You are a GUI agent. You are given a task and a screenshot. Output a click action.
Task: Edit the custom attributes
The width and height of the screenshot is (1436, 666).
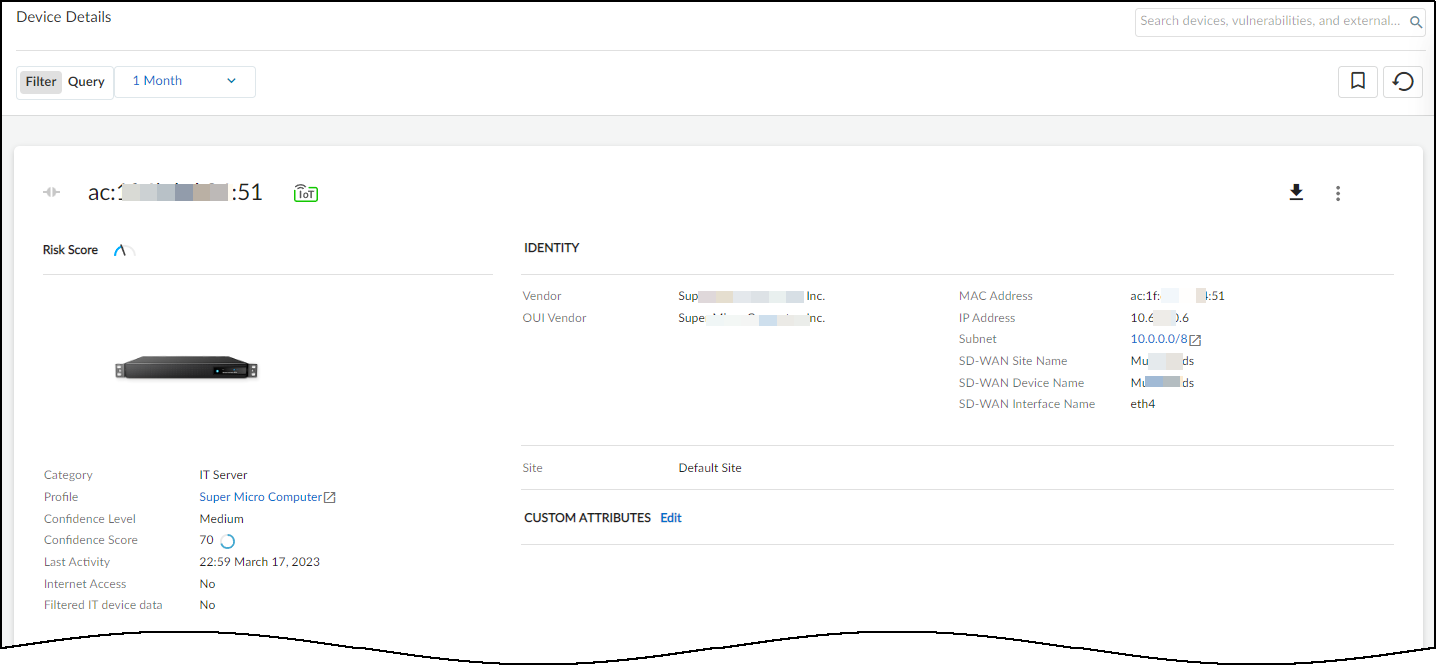(x=671, y=518)
